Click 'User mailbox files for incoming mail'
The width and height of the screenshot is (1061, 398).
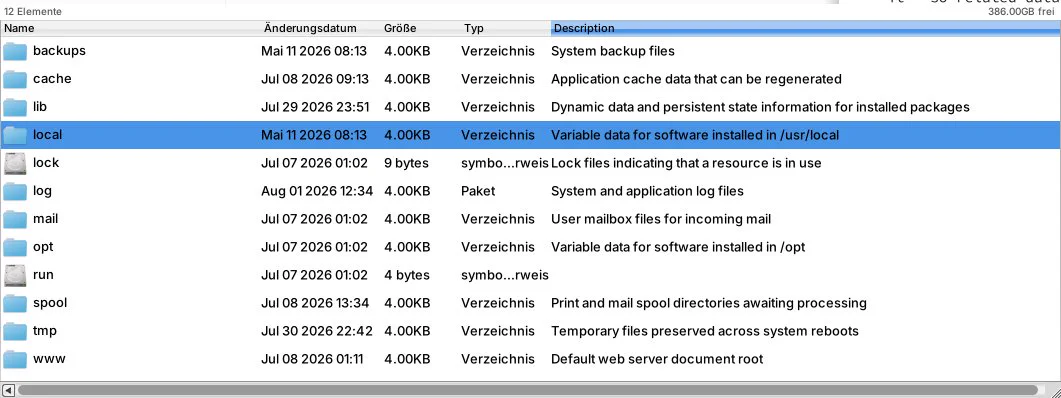661,219
